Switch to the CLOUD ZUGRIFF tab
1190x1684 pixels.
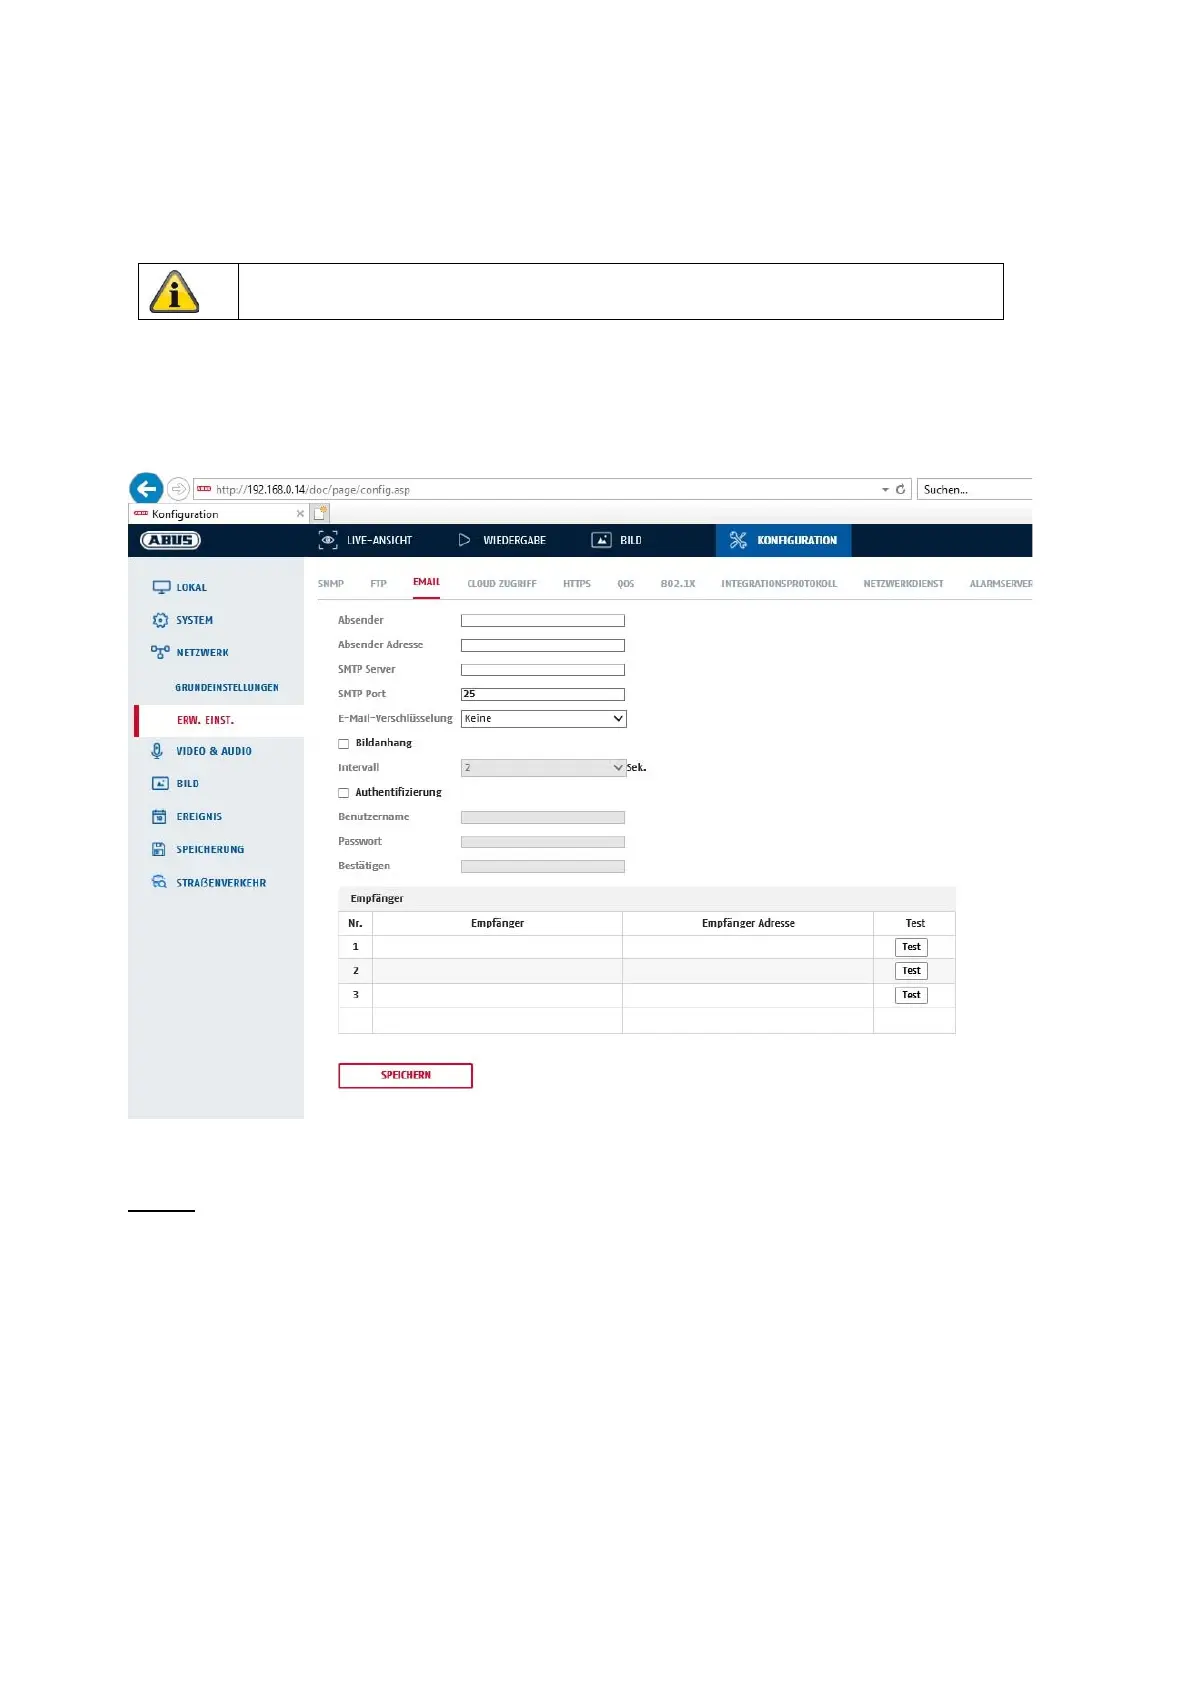pyautogui.click(x=502, y=584)
